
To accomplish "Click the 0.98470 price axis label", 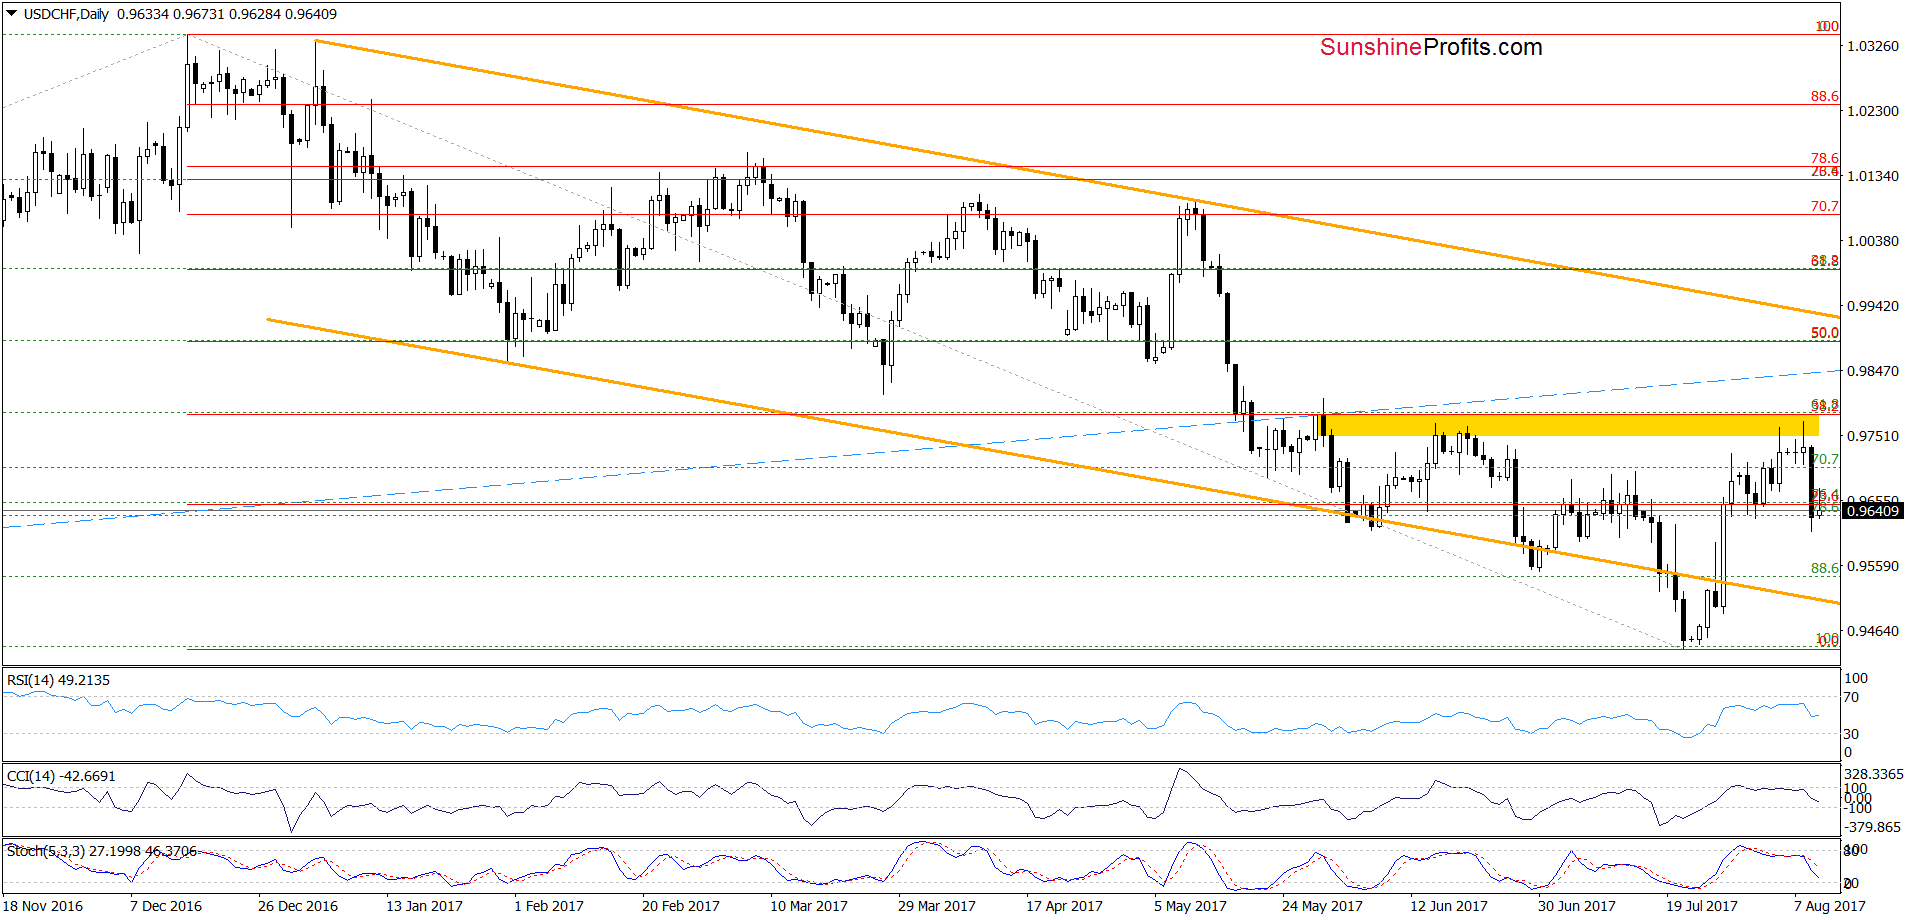I will coord(1872,371).
